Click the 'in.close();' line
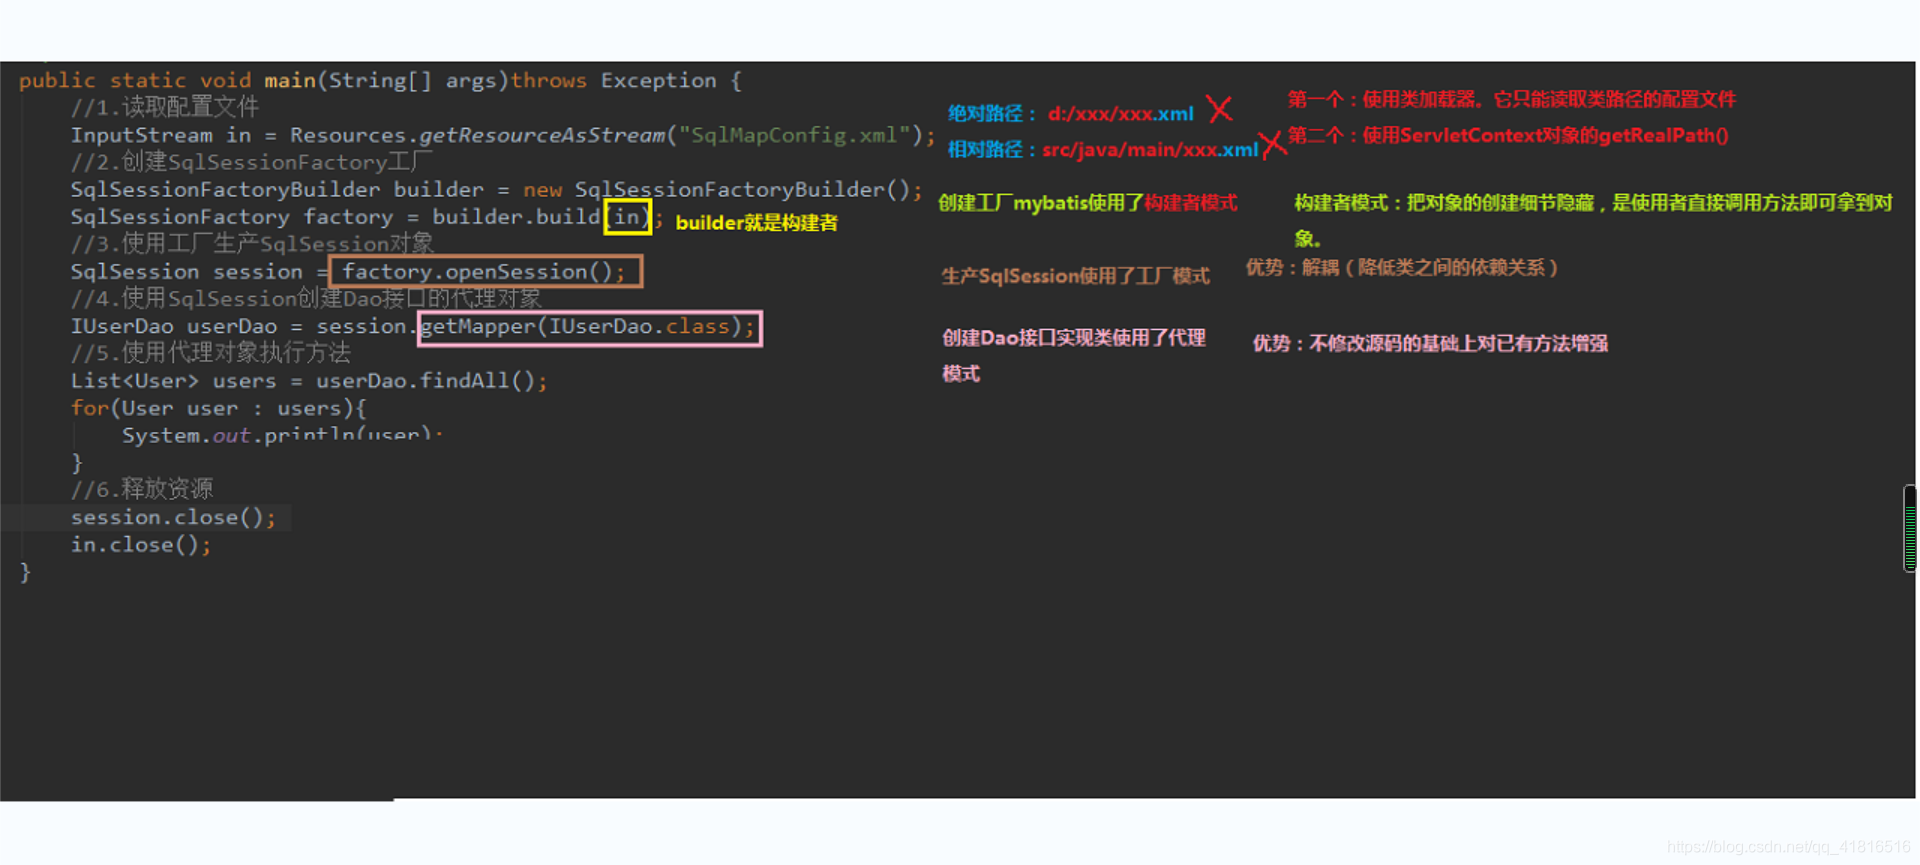This screenshot has width=1920, height=865. point(141,545)
